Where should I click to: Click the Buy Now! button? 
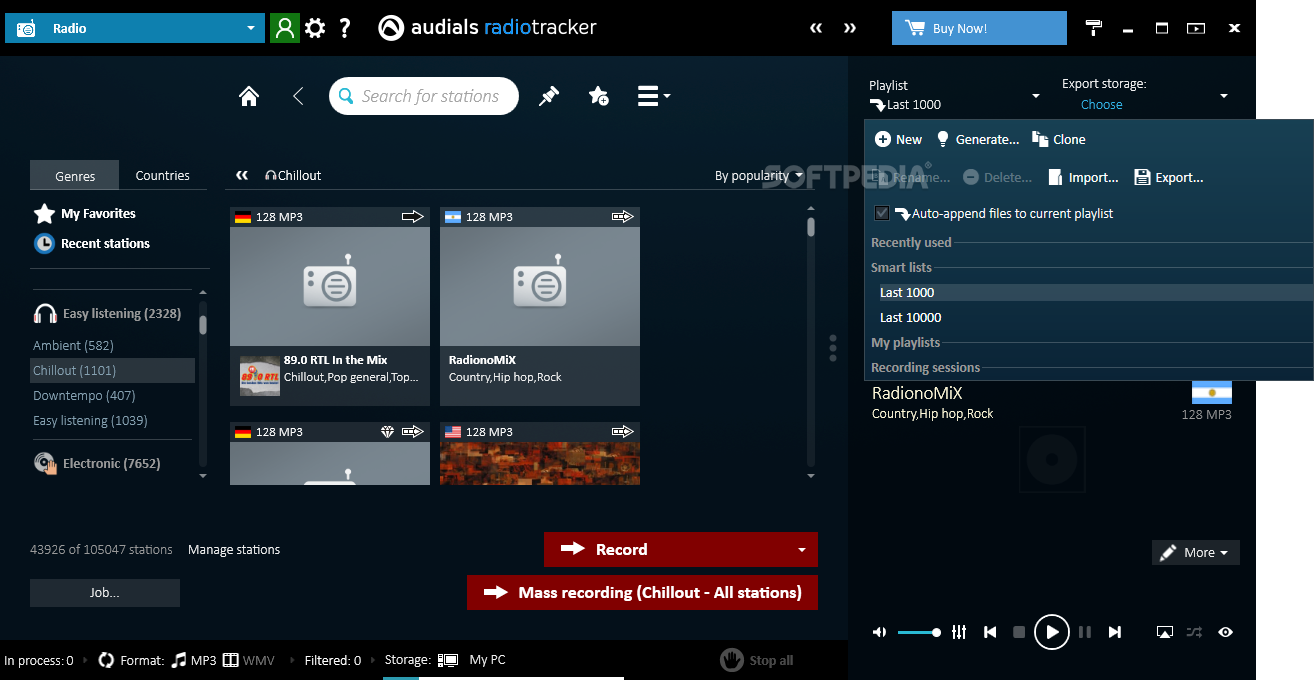point(979,28)
